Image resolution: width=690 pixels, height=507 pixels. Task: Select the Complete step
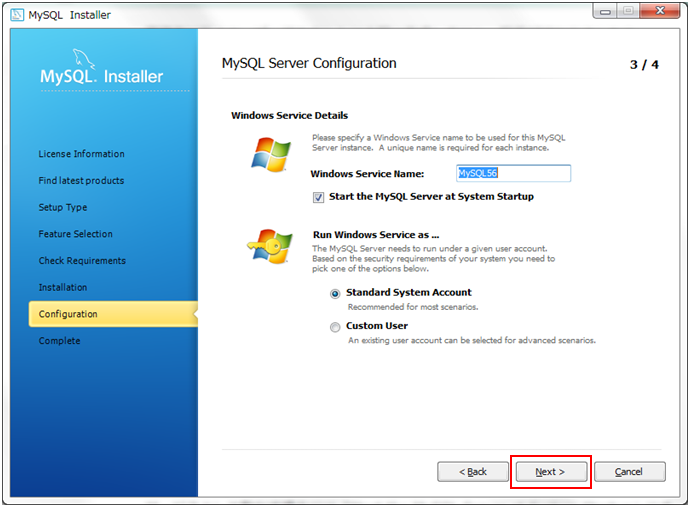(x=59, y=341)
